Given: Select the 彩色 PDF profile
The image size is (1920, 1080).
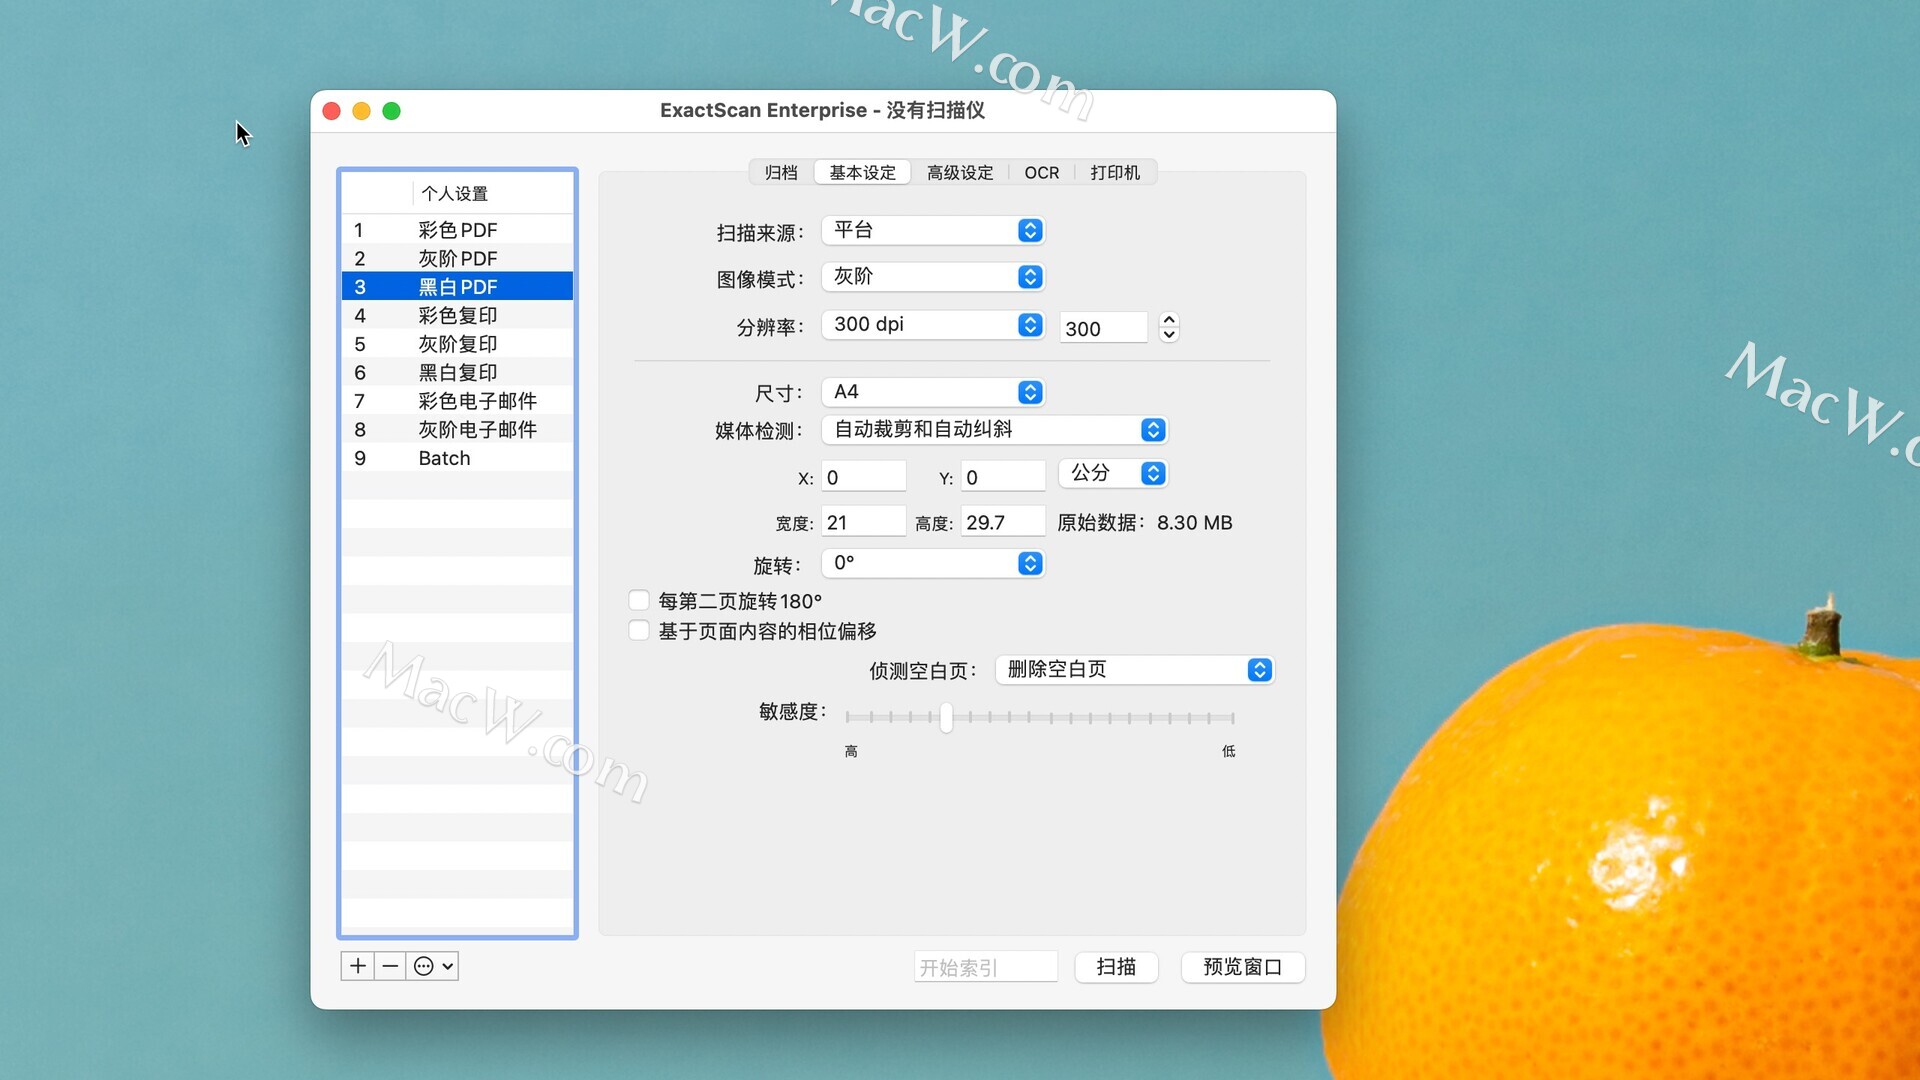Looking at the screenshot, I should tap(458, 230).
